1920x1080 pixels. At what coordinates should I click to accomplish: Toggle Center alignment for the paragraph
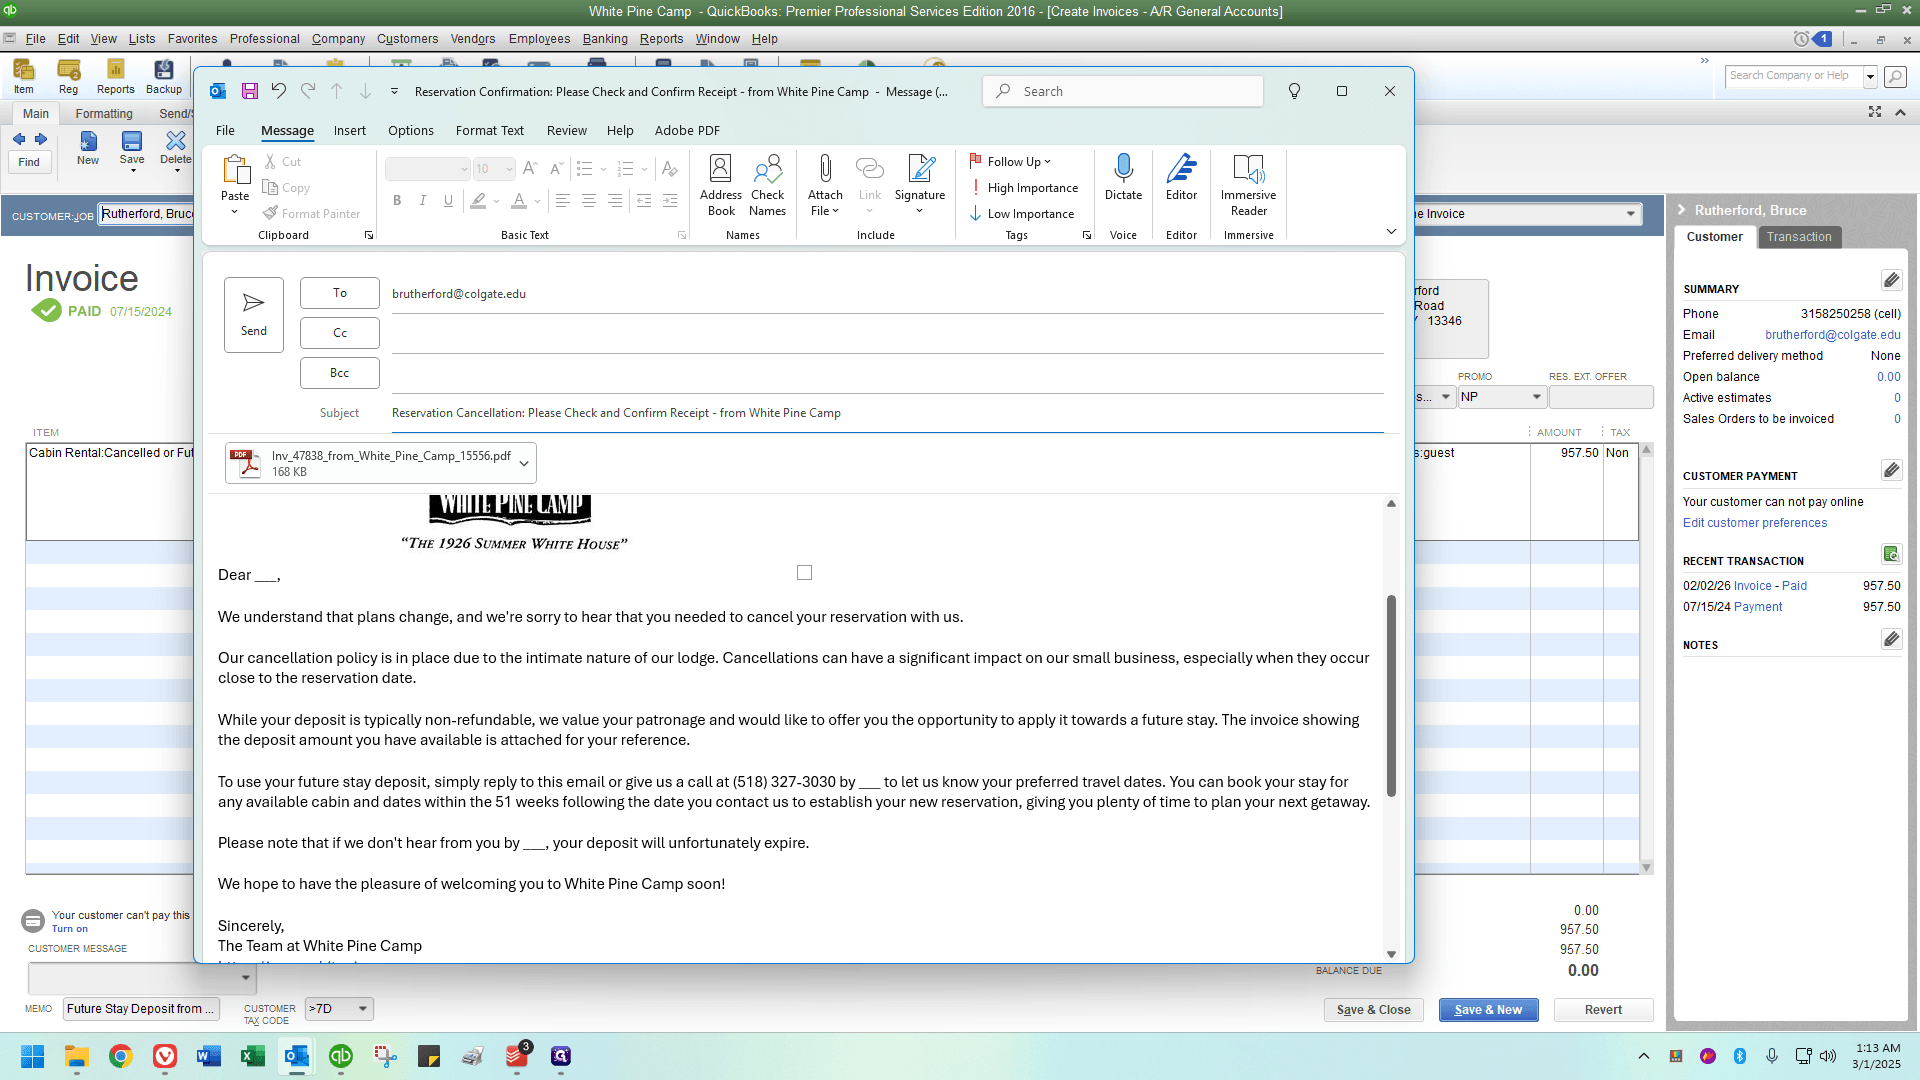click(x=589, y=201)
